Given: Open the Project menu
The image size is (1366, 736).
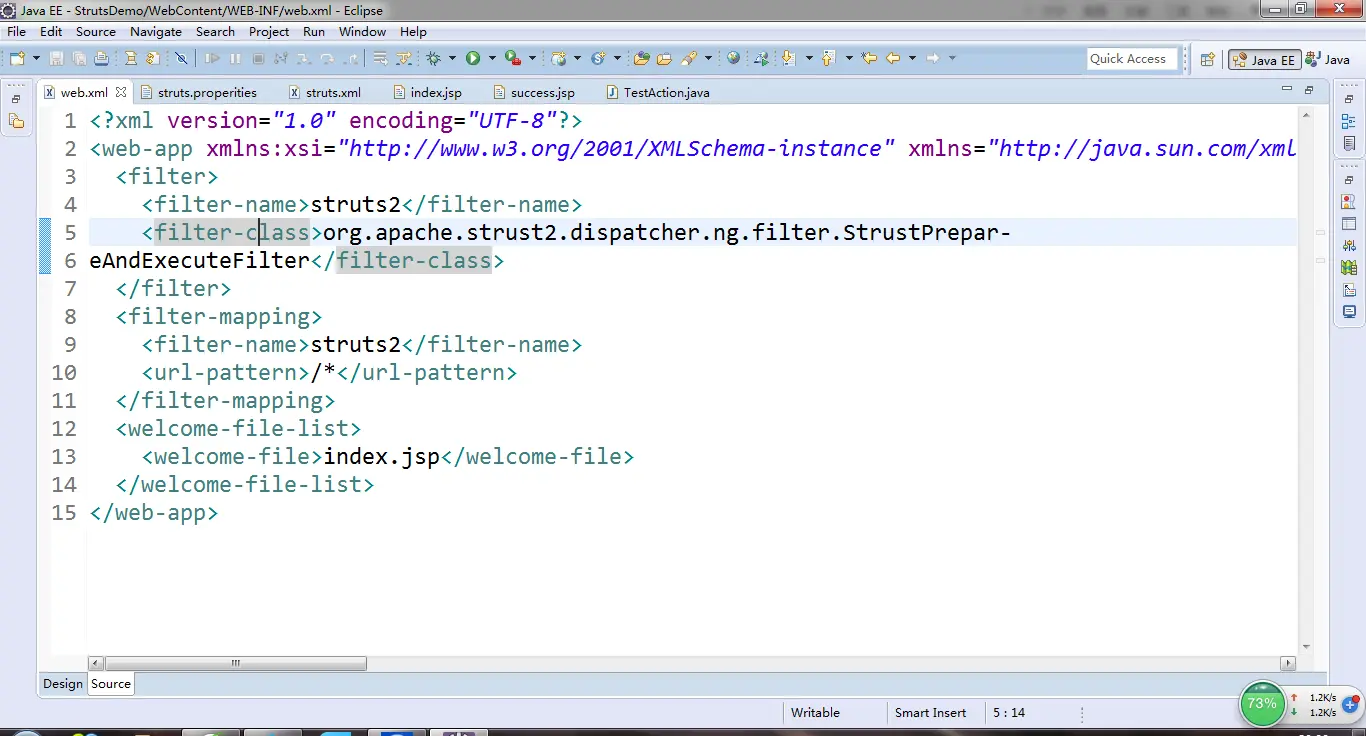Looking at the screenshot, I should [269, 32].
